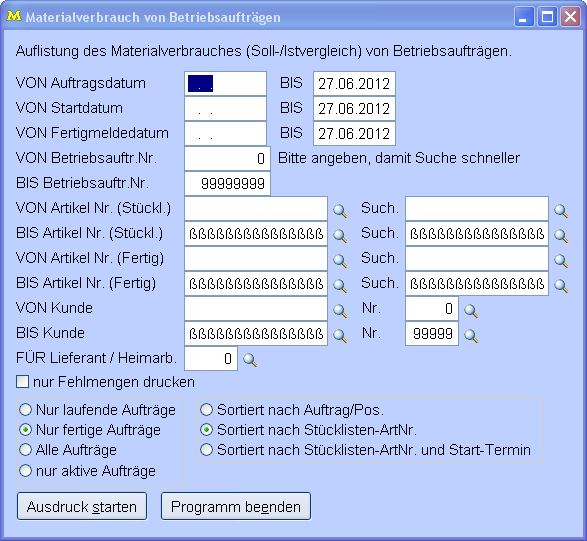Image resolution: width=587 pixels, height=541 pixels.
Task: Click the VON Startdatum date field
Action: click(225, 109)
